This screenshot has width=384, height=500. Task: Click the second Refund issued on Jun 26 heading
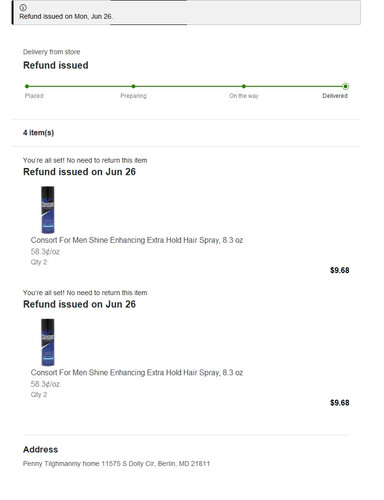[x=79, y=304]
